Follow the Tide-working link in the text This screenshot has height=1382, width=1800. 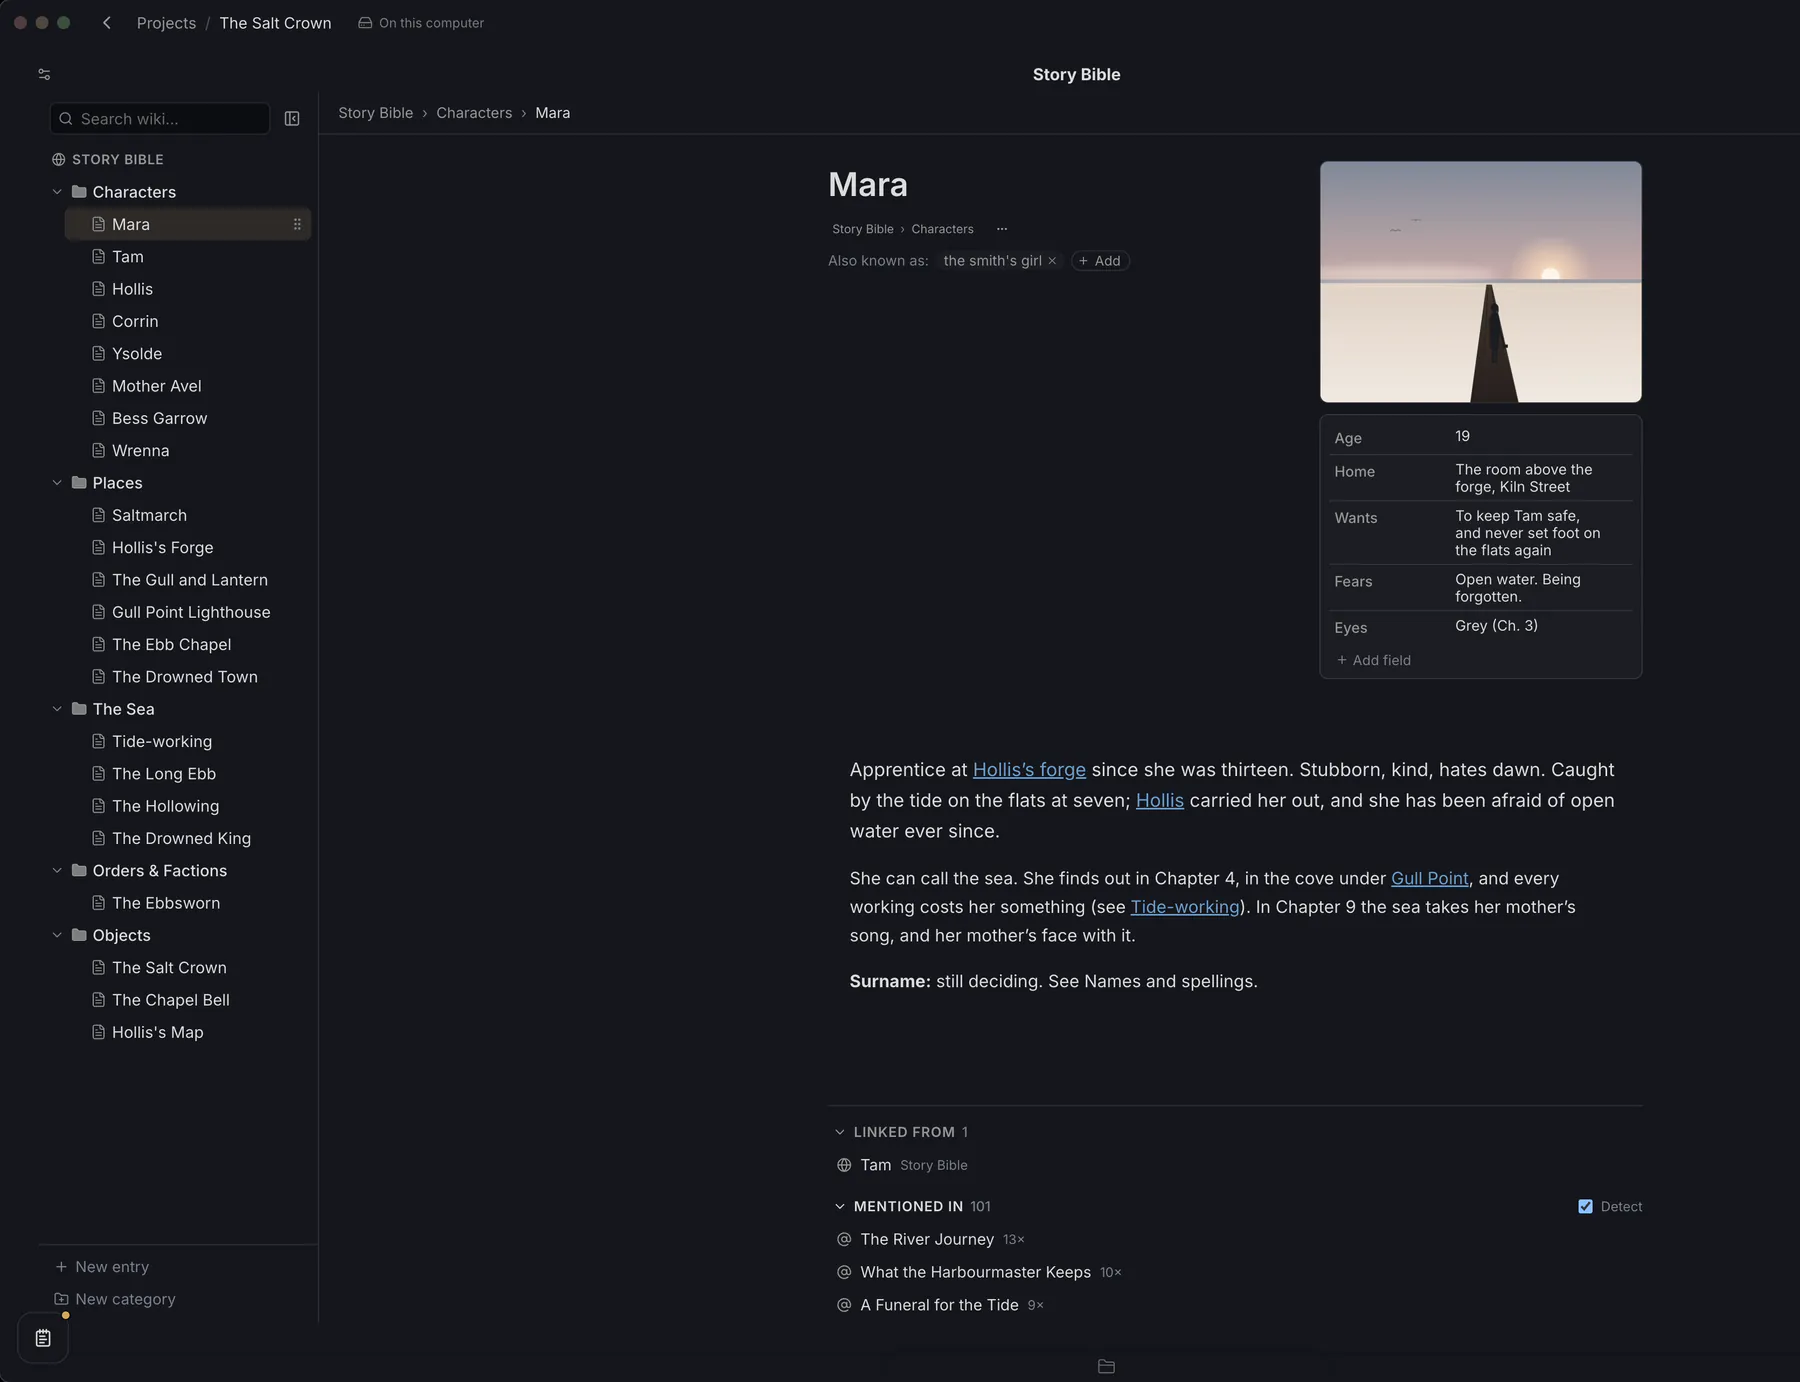tap(1184, 907)
